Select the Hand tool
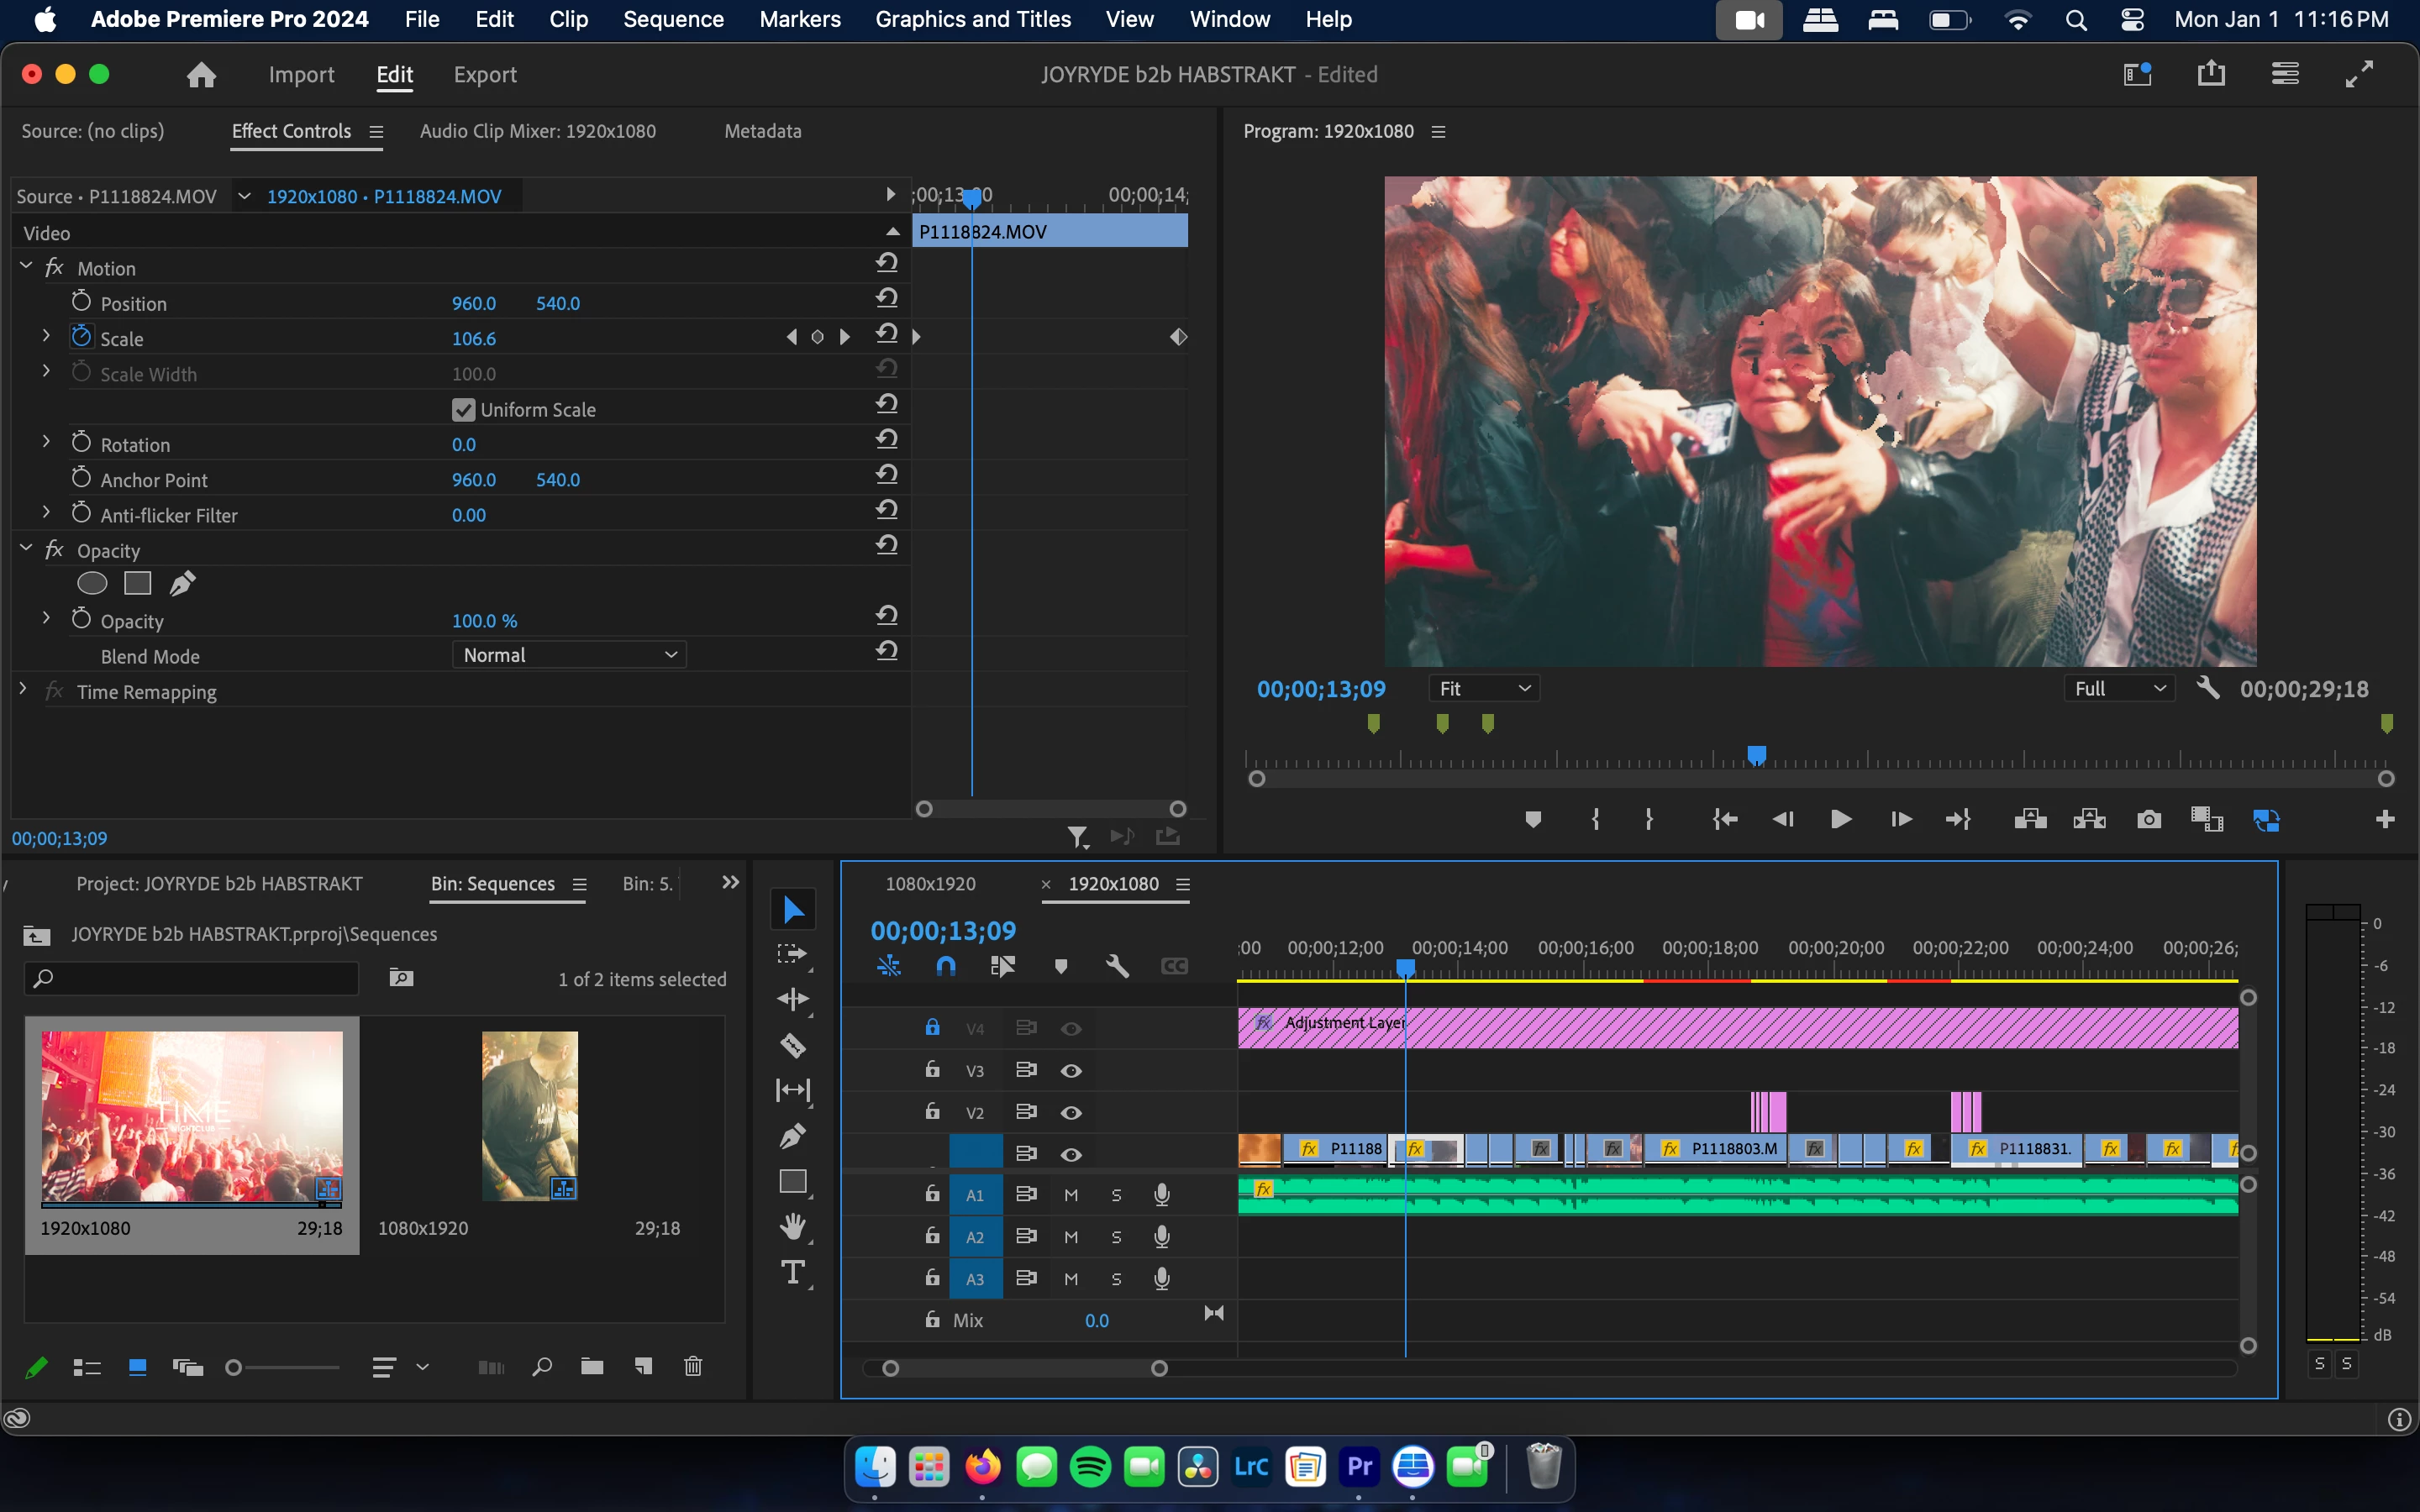Viewport: 2420px width, 1512px height. click(792, 1226)
